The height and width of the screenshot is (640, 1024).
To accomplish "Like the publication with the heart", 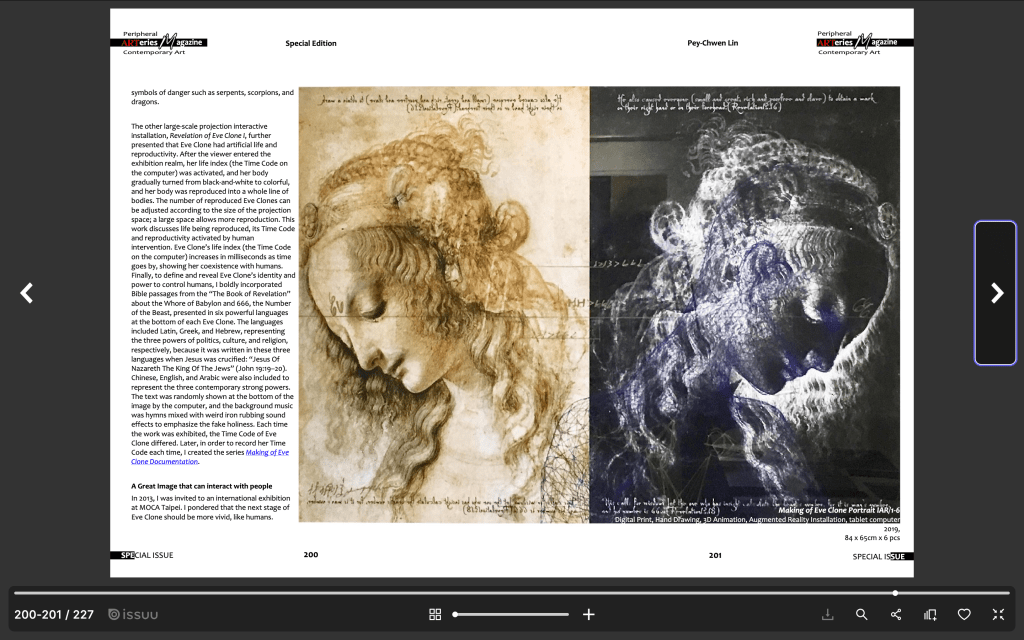I will coord(964,614).
